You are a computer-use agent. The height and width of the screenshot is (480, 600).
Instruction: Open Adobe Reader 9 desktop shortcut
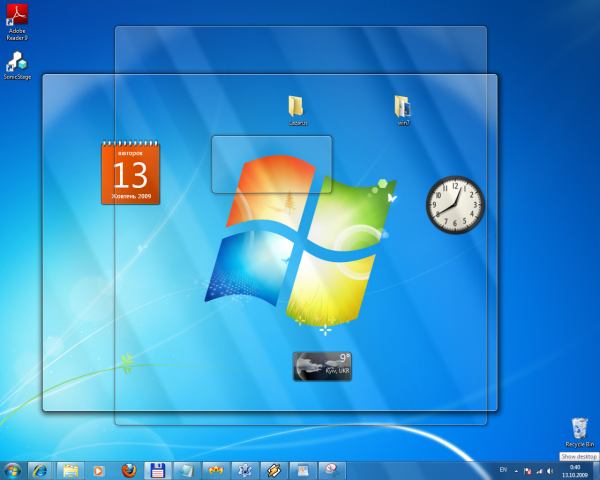[x=17, y=22]
